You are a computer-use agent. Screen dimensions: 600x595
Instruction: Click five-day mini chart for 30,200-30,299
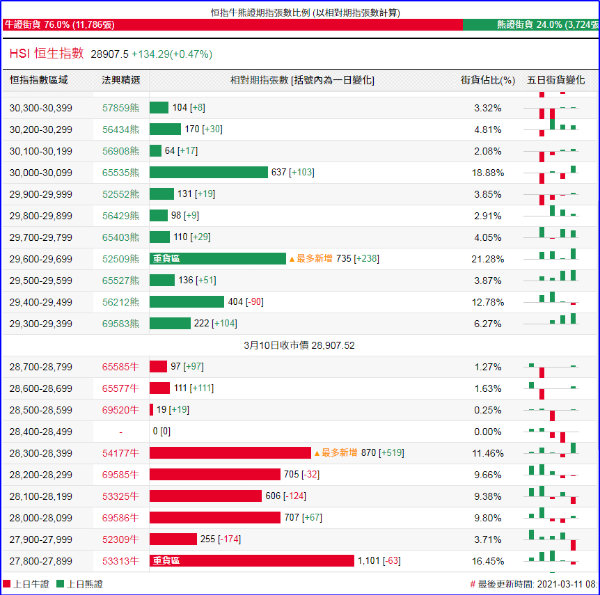tap(551, 128)
